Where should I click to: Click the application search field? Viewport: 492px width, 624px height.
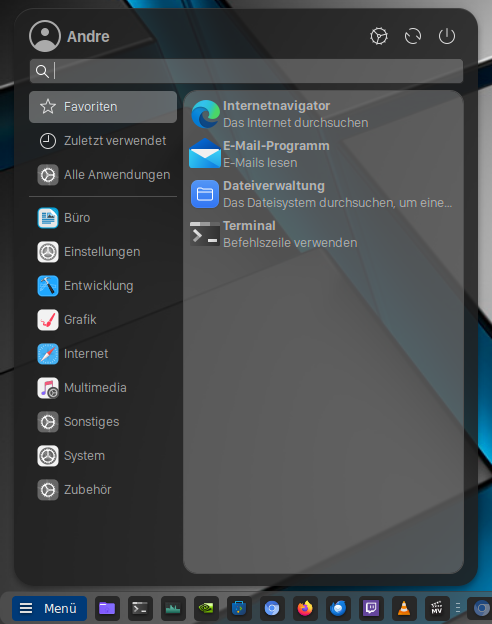pos(246,71)
